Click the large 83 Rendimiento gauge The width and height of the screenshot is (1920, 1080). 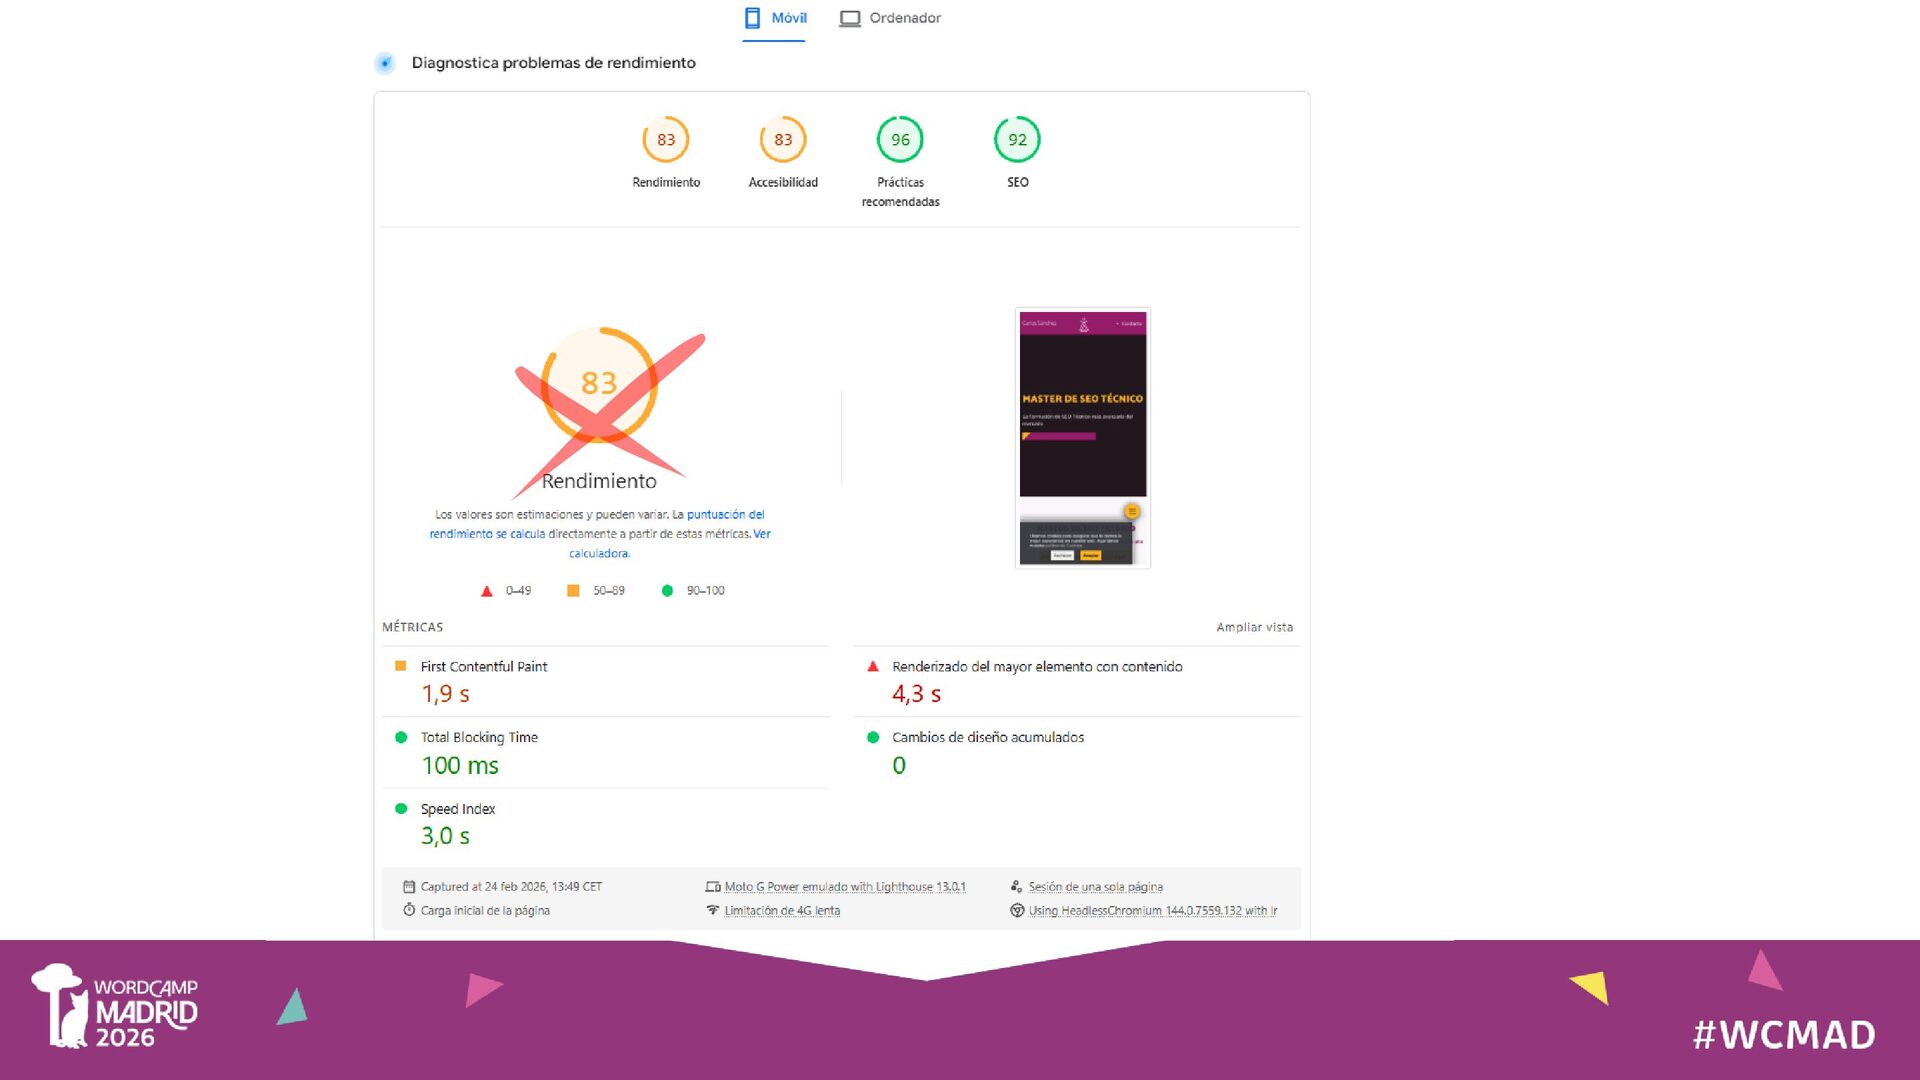coord(599,384)
